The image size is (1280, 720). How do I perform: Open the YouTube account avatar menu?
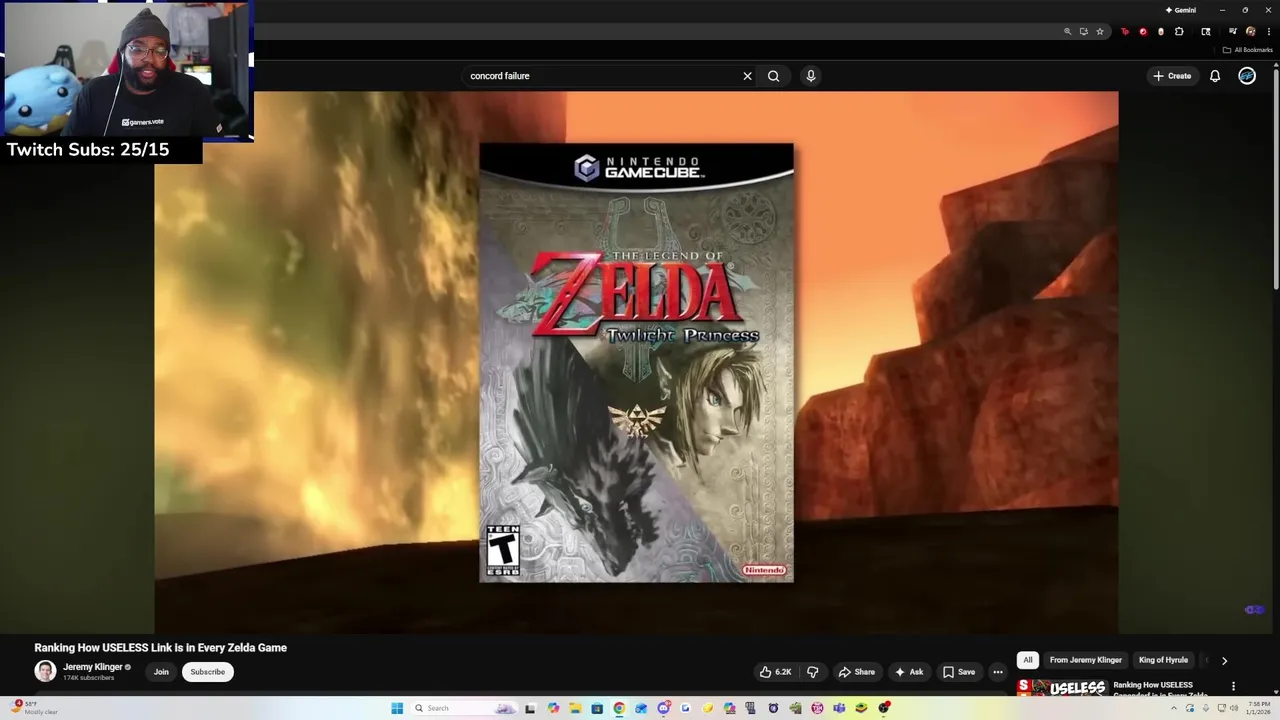[x=1247, y=76]
